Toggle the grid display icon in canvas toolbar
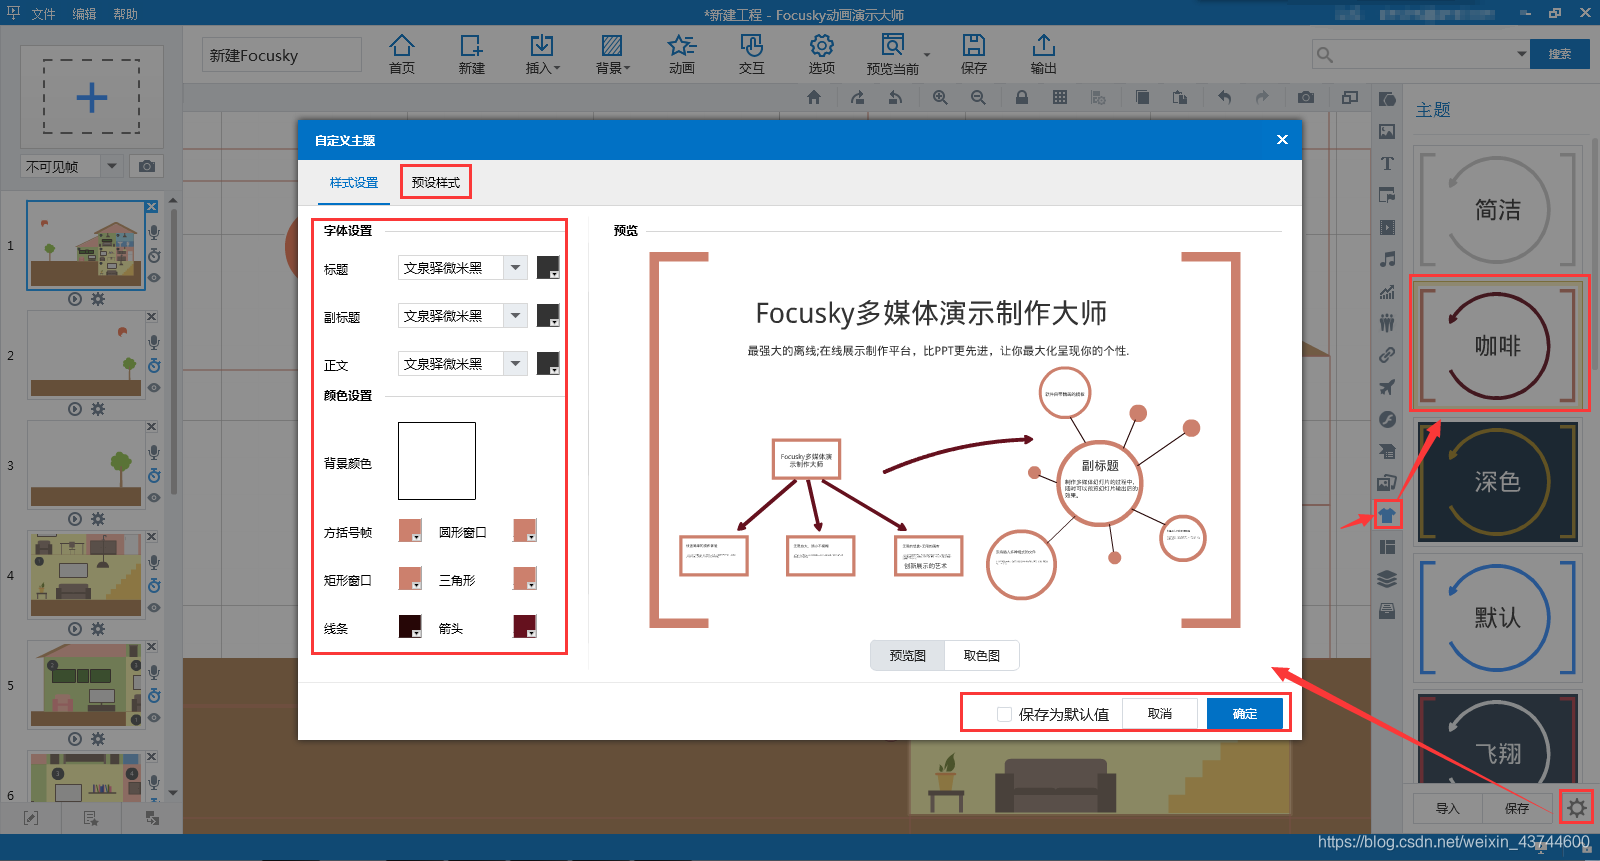 [1060, 97]
